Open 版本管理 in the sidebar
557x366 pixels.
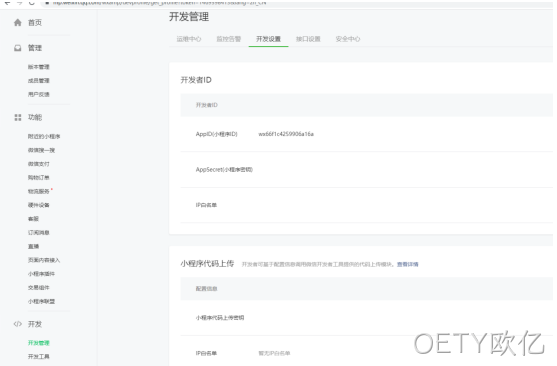[39, 67]
